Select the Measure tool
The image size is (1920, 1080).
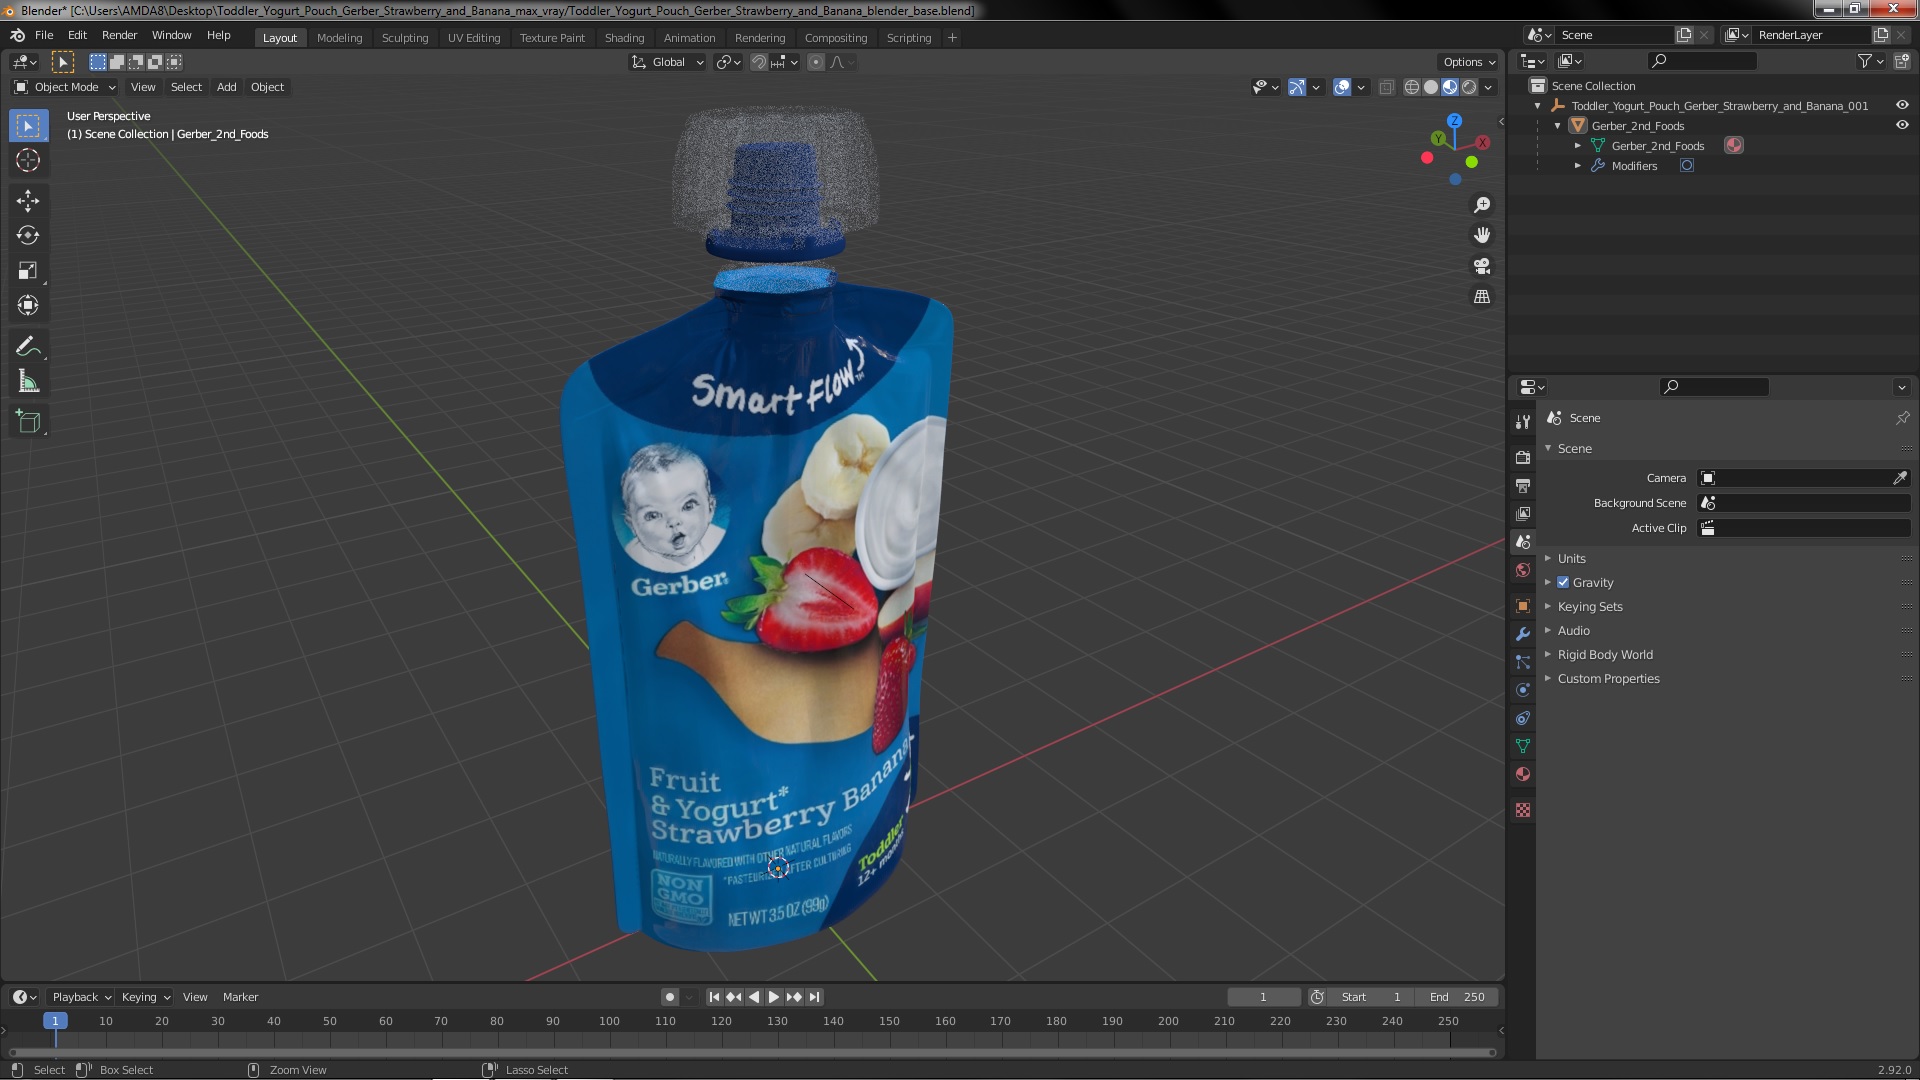tap(28, 382)
